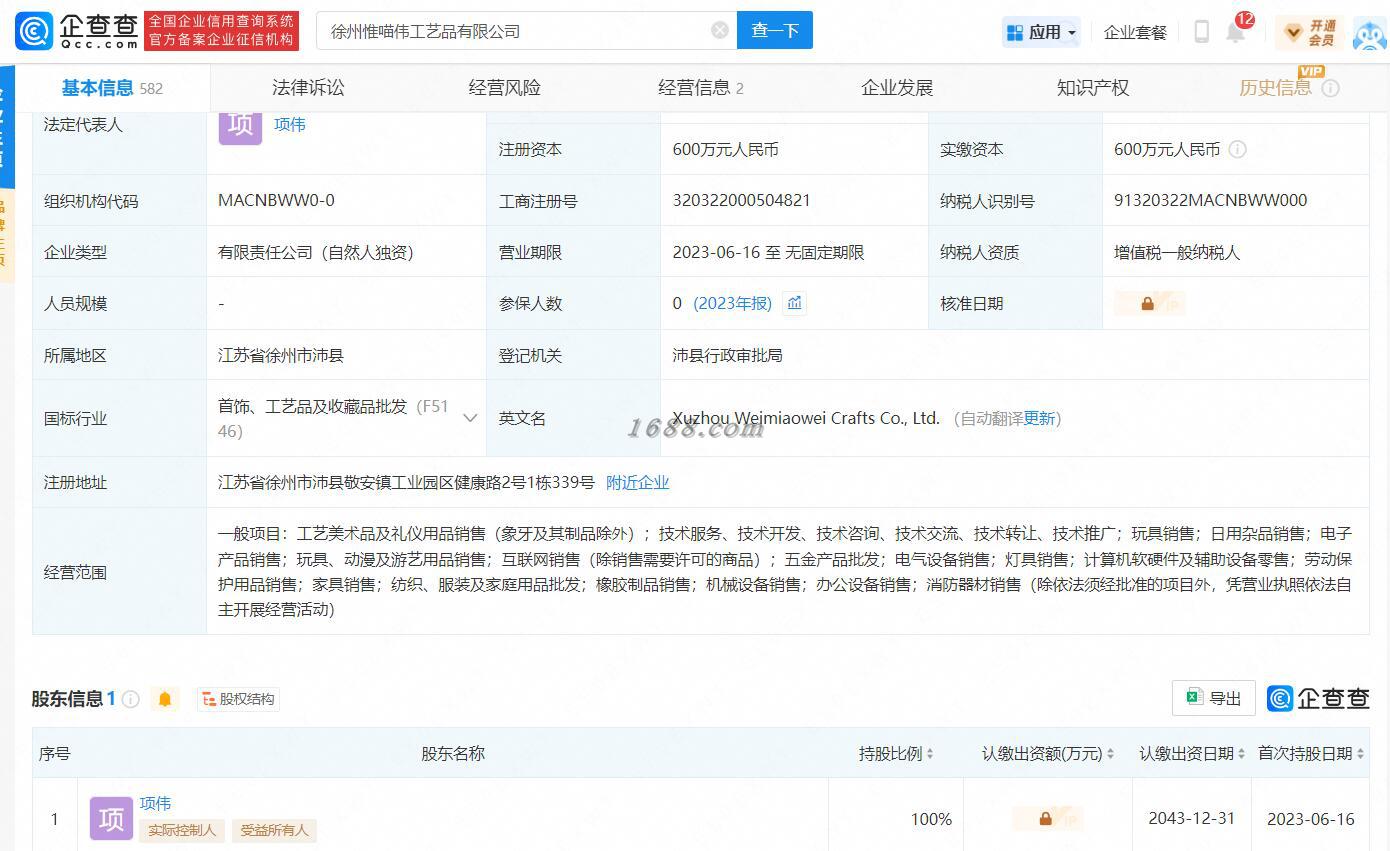Click 更新 link by English name
The image size is (1390, 851).
point(1040,418)
